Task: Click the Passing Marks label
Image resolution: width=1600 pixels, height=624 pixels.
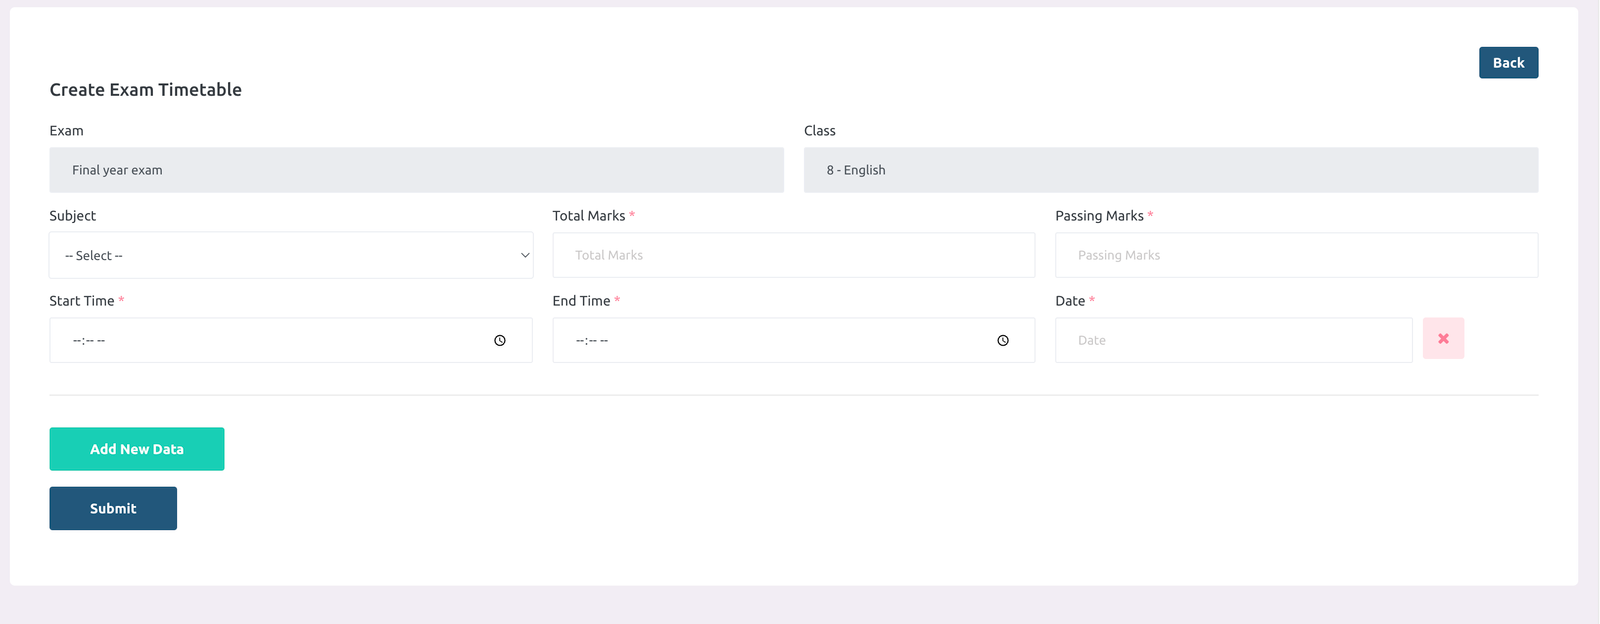Action: [x=1099, y=216]
